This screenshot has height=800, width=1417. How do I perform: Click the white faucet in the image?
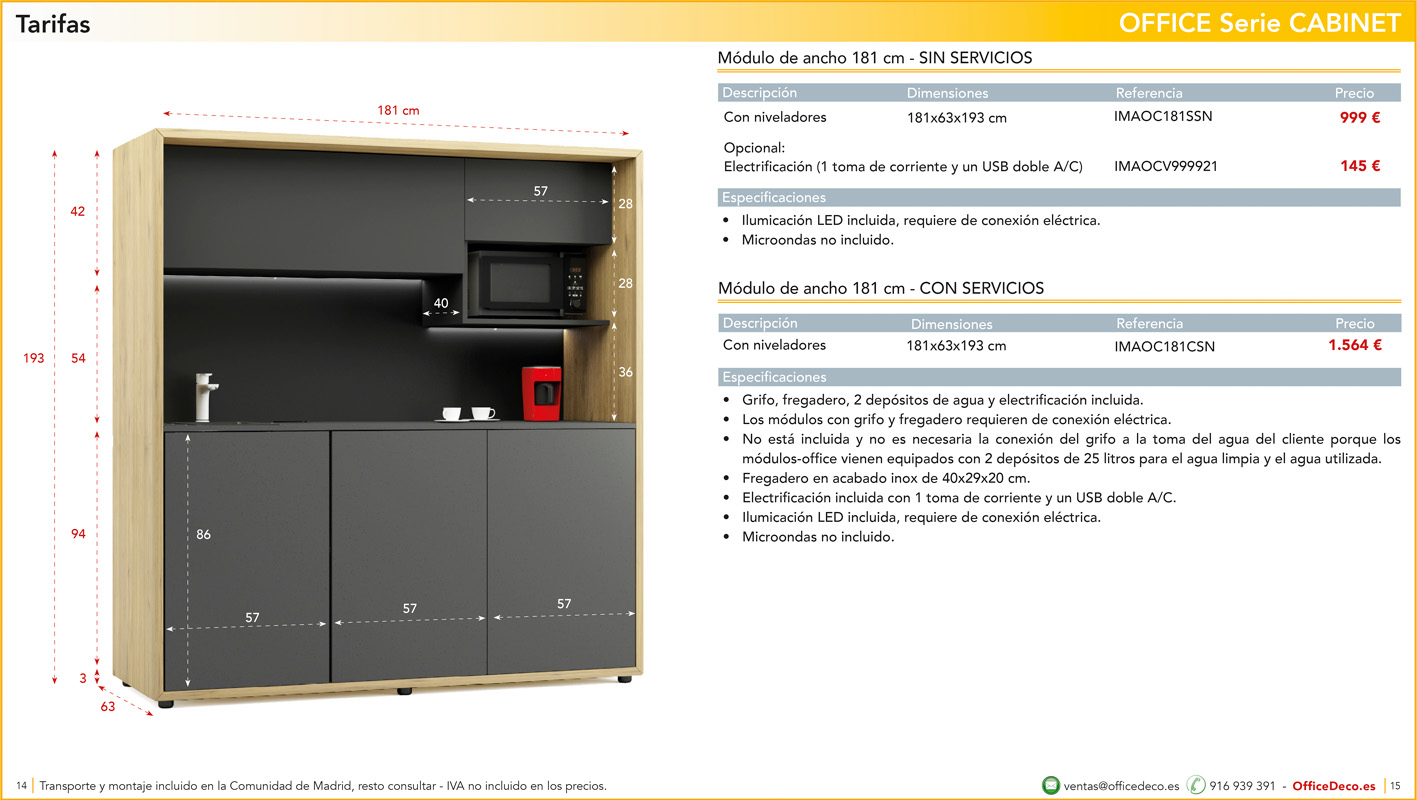[x=205, y=397]
